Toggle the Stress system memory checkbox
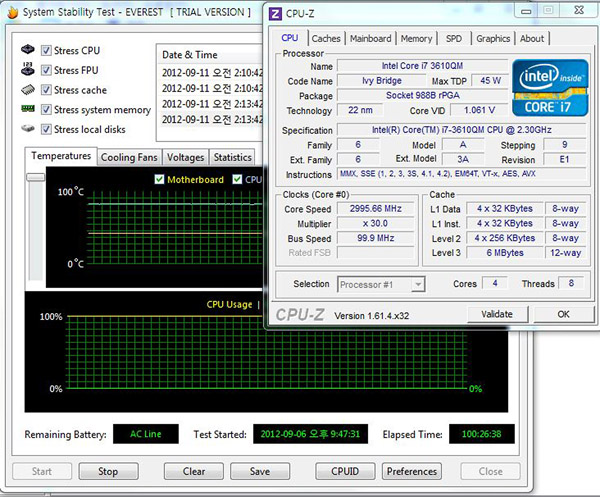 46,109
